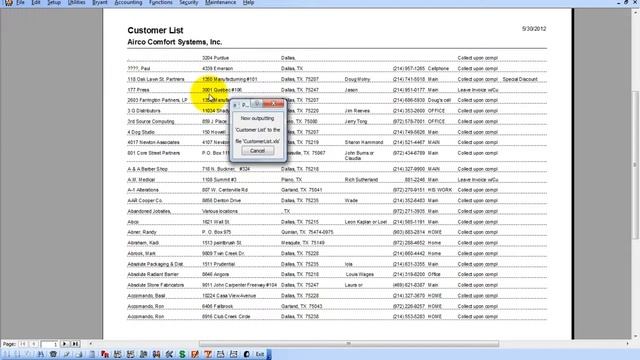Click the 6406 Fallbrook address

pyautogui.click(x=217, y=306)
